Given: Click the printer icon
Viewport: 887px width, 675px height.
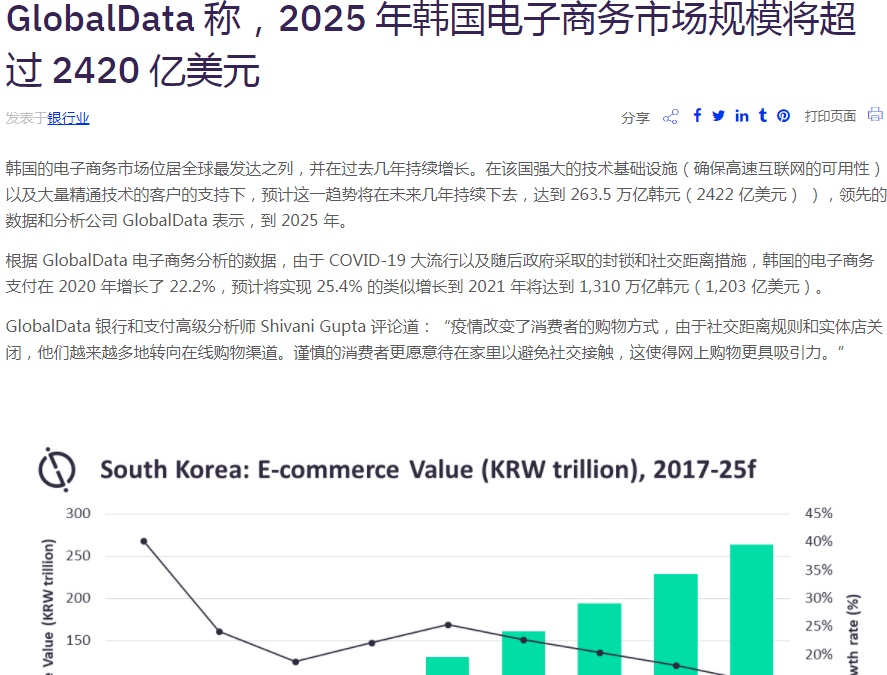Looking at the screenshot, I should coord(875,115).
